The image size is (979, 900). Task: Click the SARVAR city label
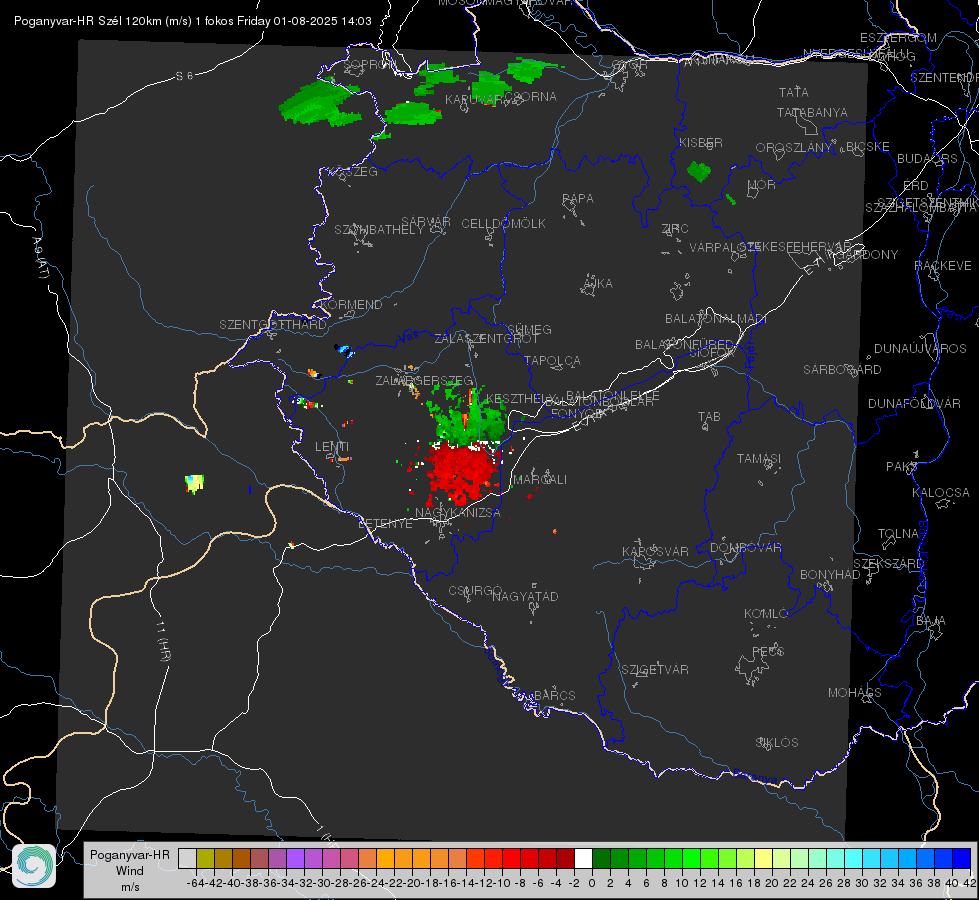(426, 221)
